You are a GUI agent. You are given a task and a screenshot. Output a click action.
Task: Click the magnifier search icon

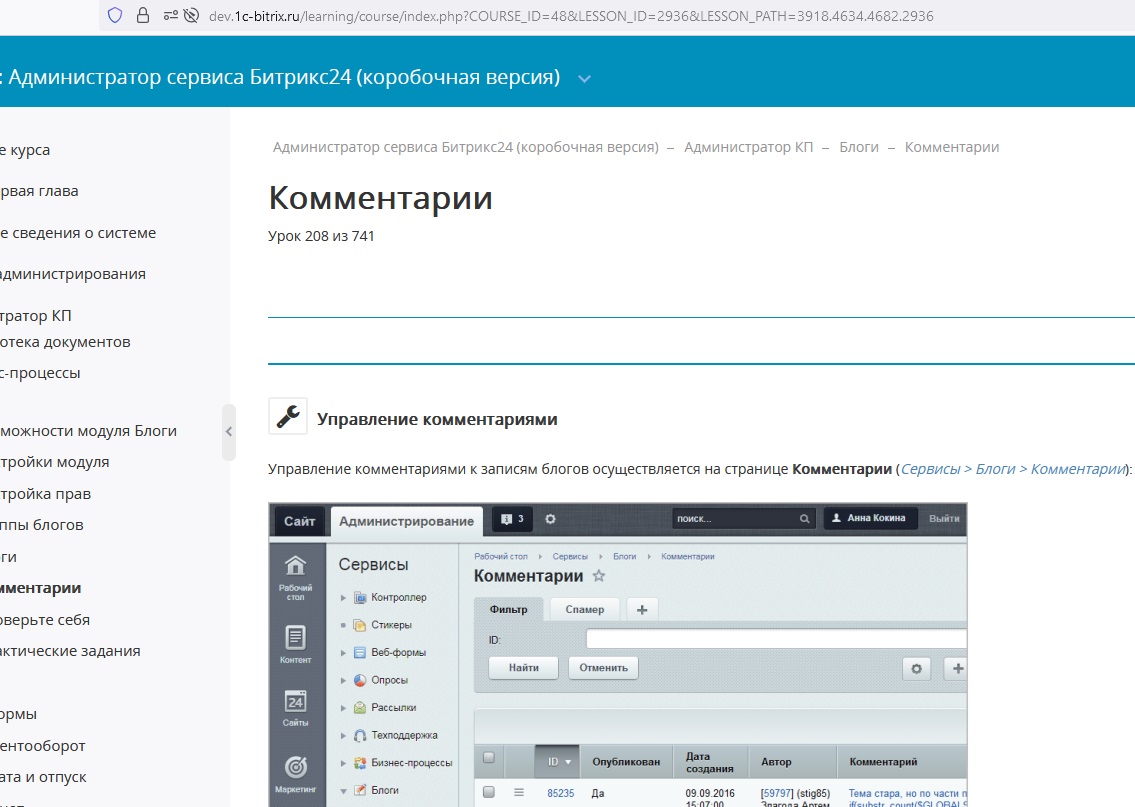point(804,519)
